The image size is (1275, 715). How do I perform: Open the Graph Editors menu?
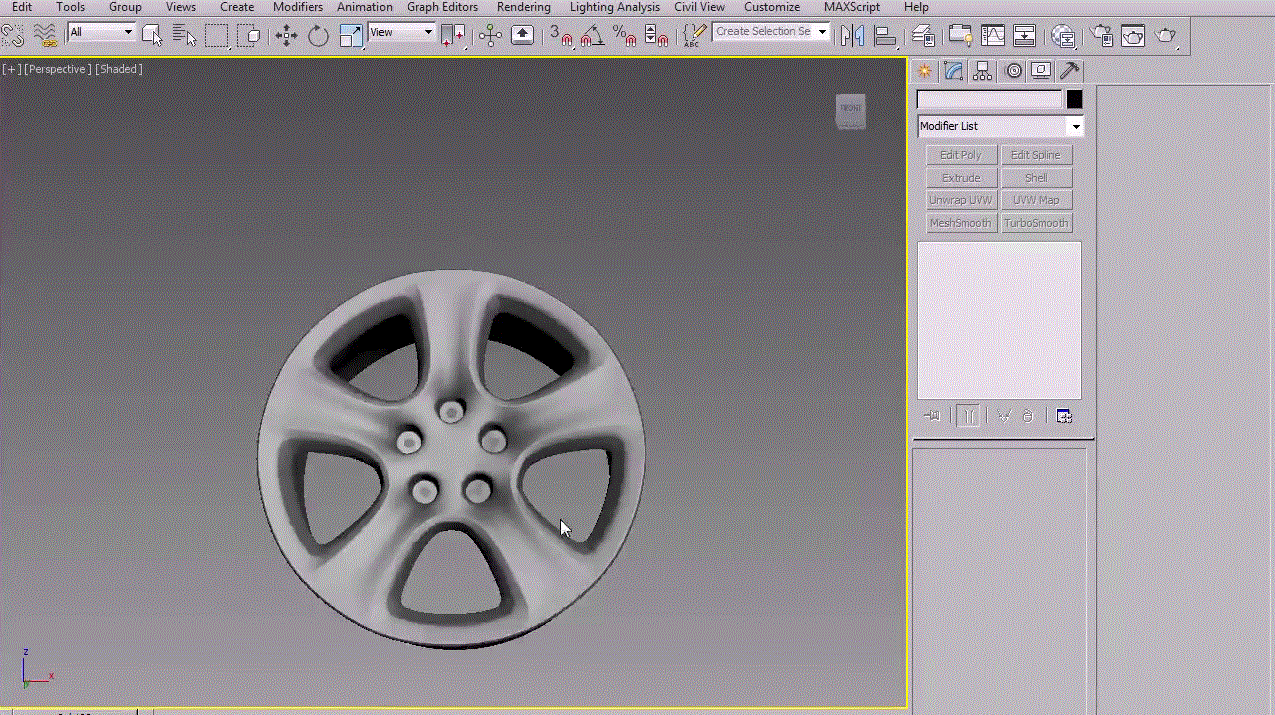click(442, 7)
